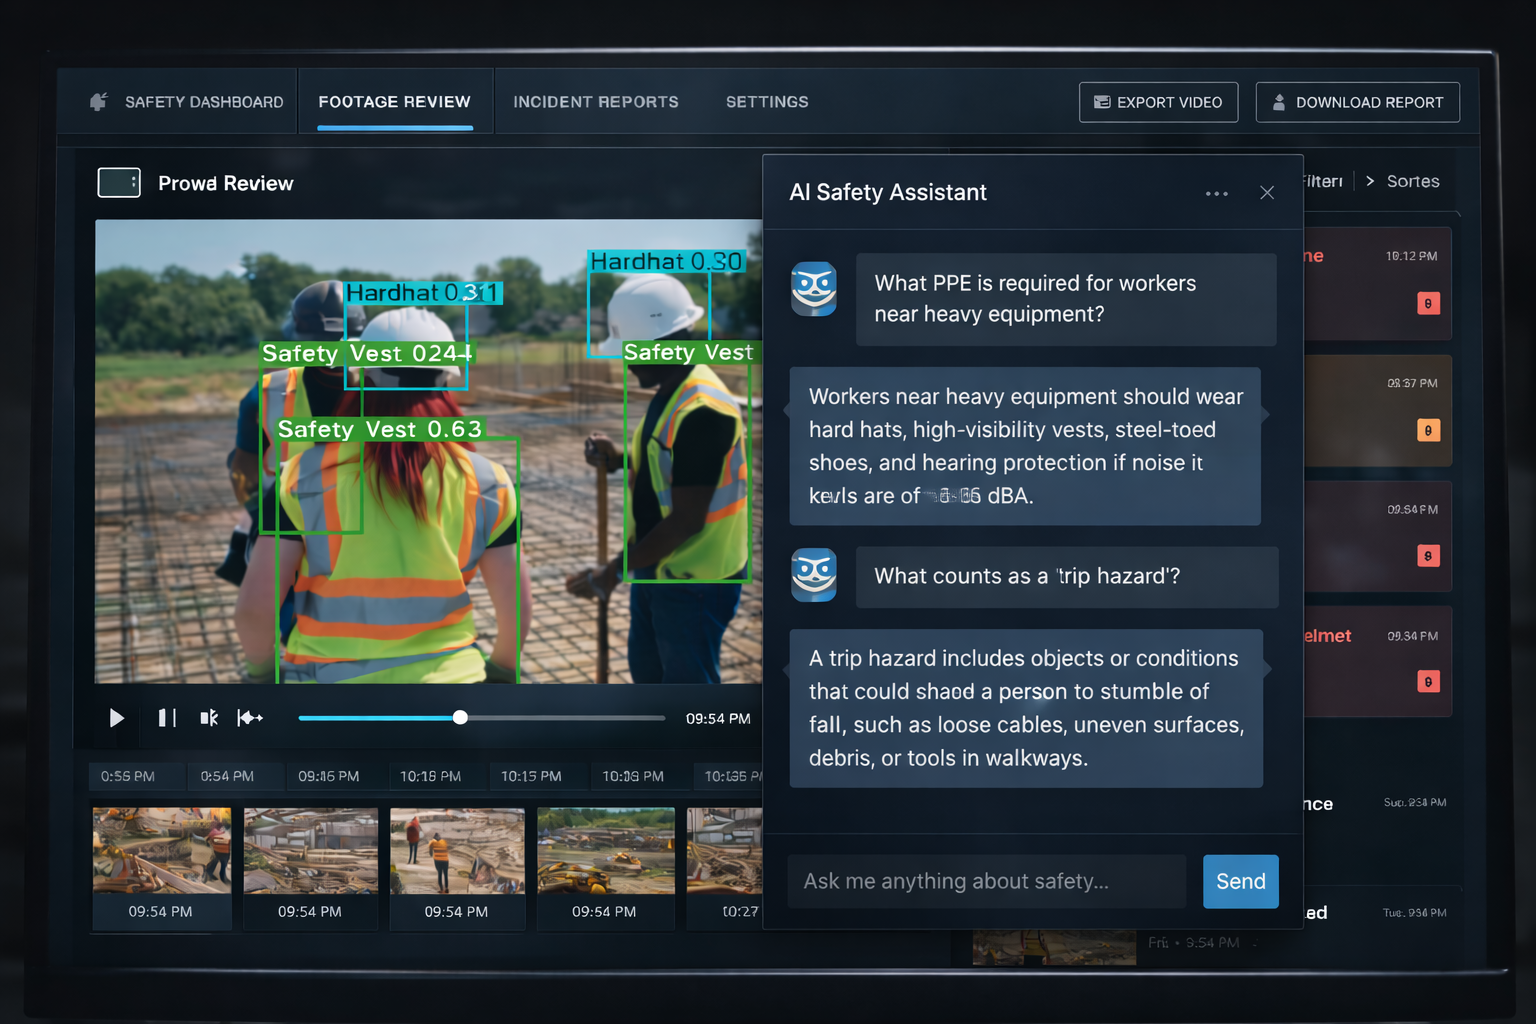This screenshot has height=1024, width=1536.
Task: Toggle the panel icon beside Prowd Review
Action: click(x=119, y=183)
